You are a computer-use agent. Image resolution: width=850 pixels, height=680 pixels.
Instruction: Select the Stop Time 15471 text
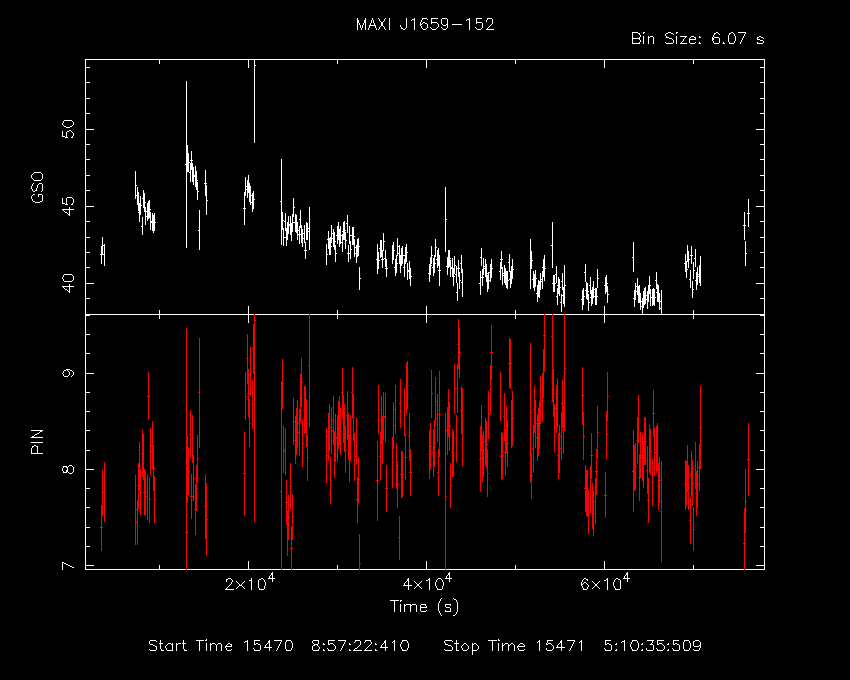[x=514, y=646]
